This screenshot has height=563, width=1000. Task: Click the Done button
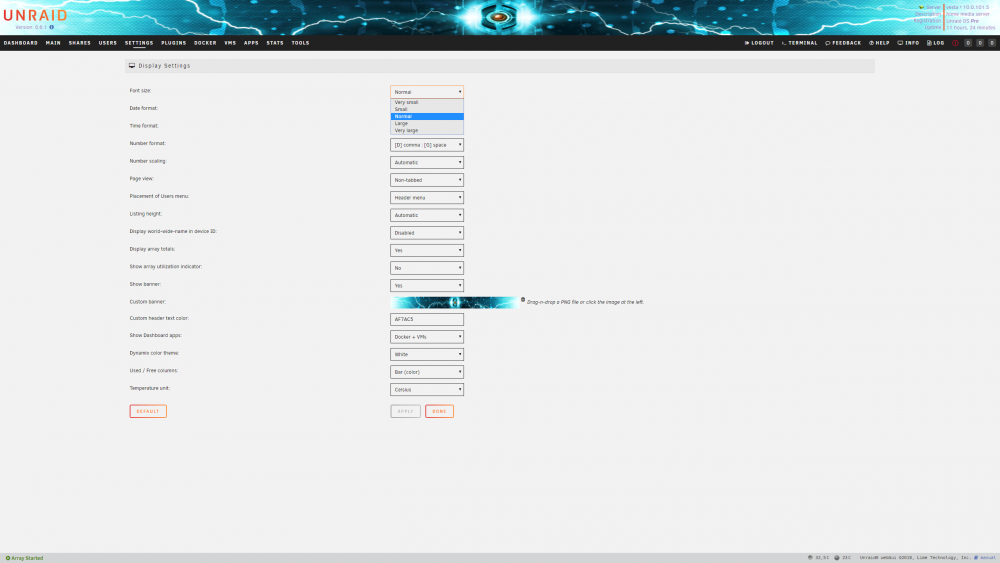(x=439, y=411)
